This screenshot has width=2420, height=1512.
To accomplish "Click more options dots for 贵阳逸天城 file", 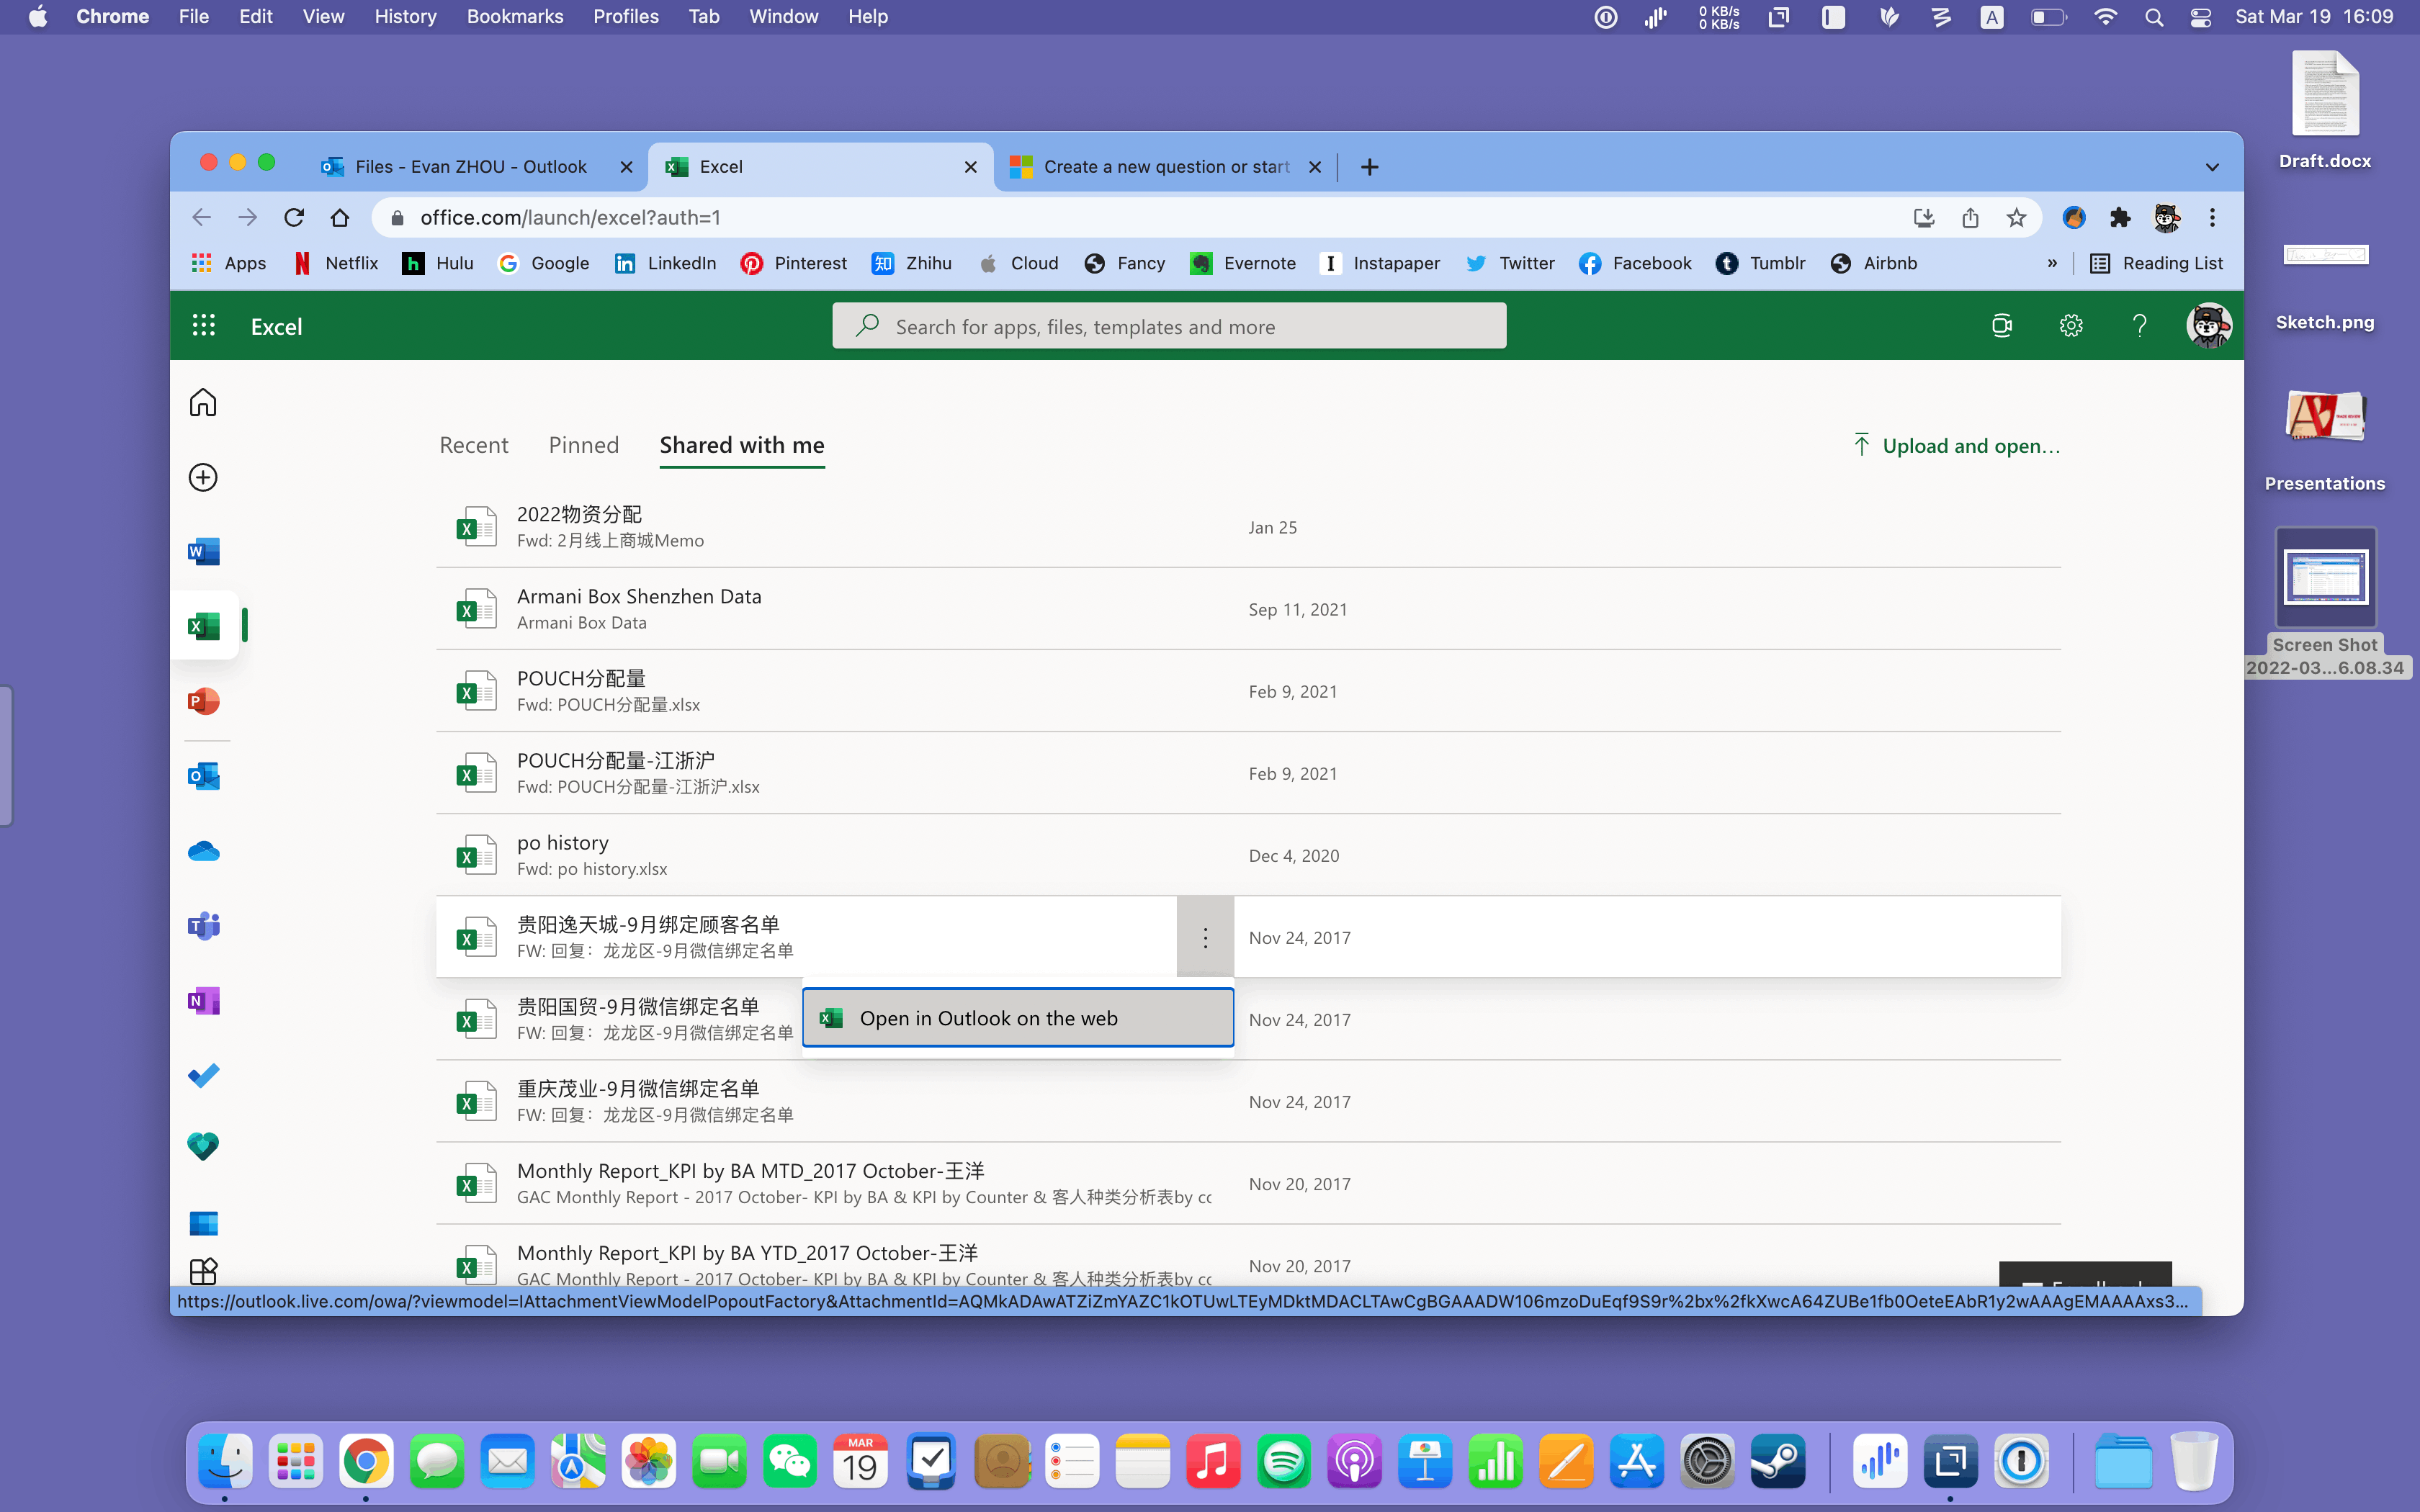I will (1205, 937).
